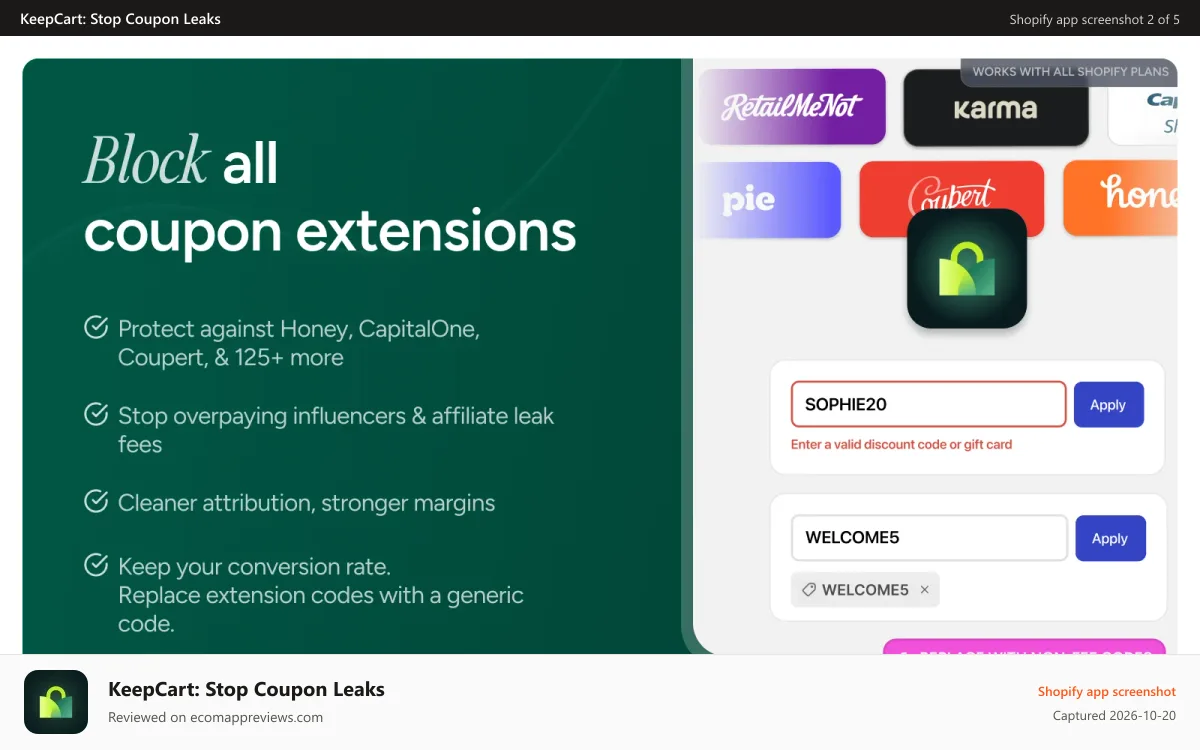
Task: Click the tag icon in WELCOME5 chip
Action: click(x=809, y=590)
